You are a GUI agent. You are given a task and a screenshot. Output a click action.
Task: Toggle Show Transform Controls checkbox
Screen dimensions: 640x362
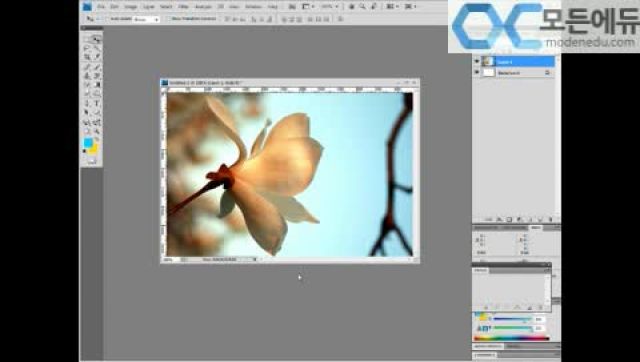[x=168, y=19]
